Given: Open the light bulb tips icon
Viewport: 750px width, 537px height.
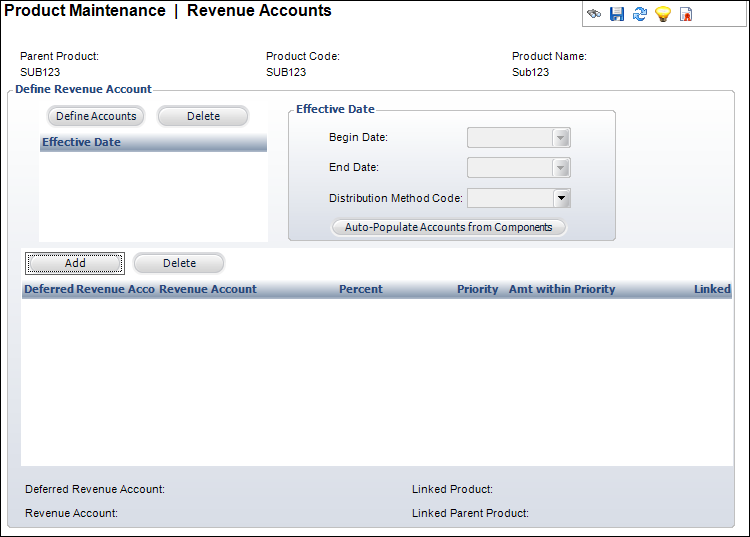Looking at the screenshot, I should tap(662, 14).
